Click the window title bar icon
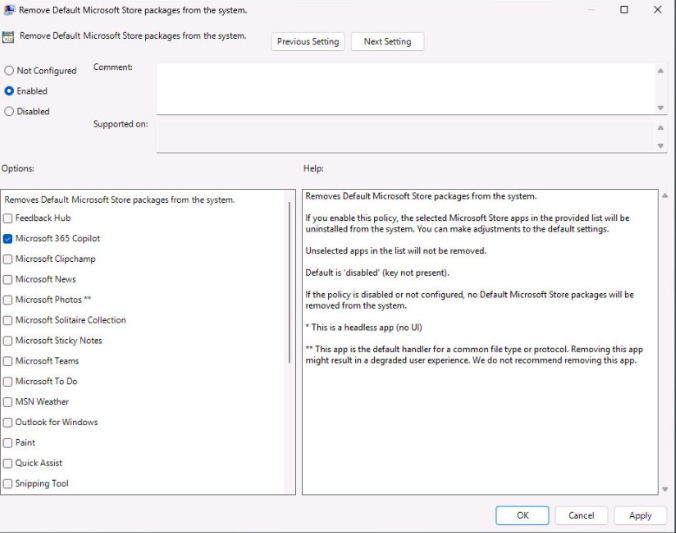This screenshot has height=533, width=676. [x=9, y=10]
